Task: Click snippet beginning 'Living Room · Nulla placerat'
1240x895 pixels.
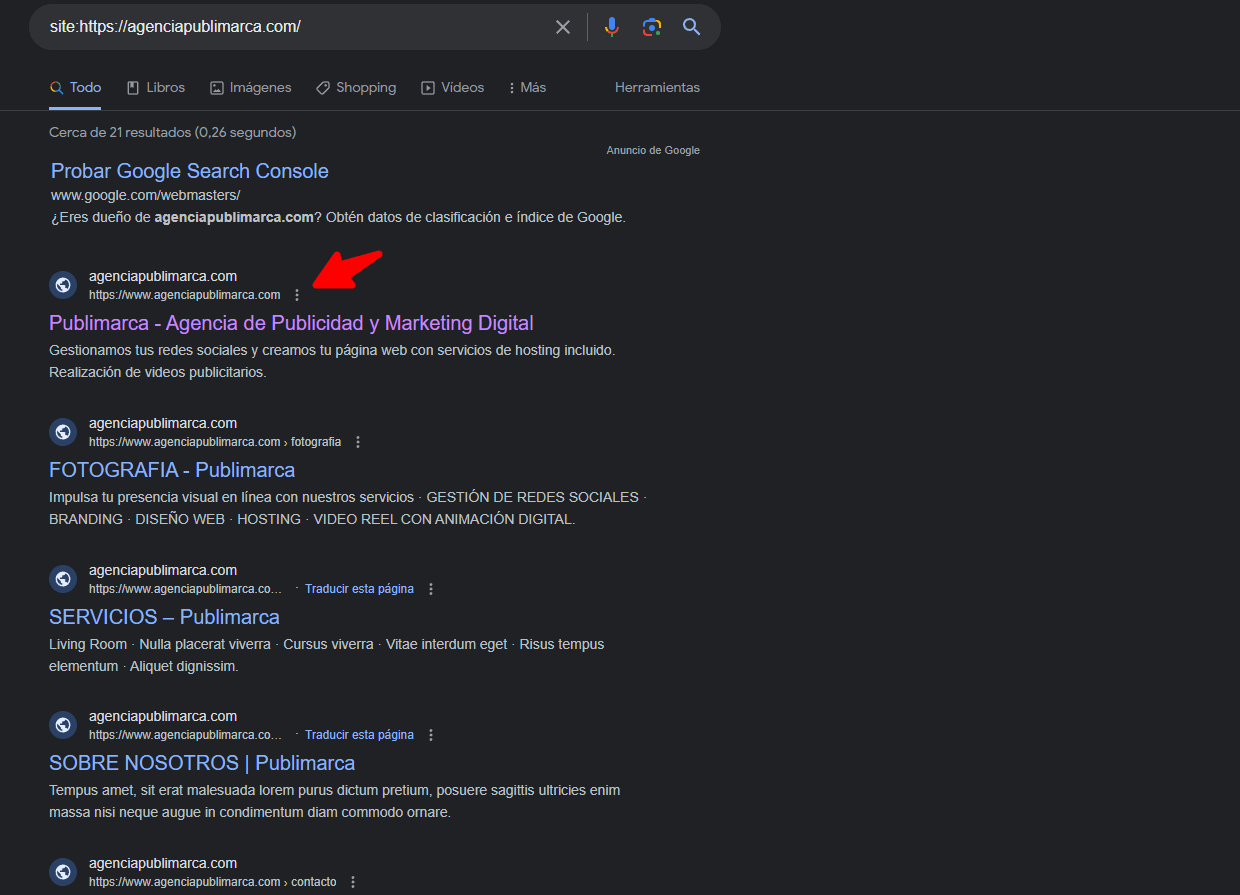Action: point(326,655)
